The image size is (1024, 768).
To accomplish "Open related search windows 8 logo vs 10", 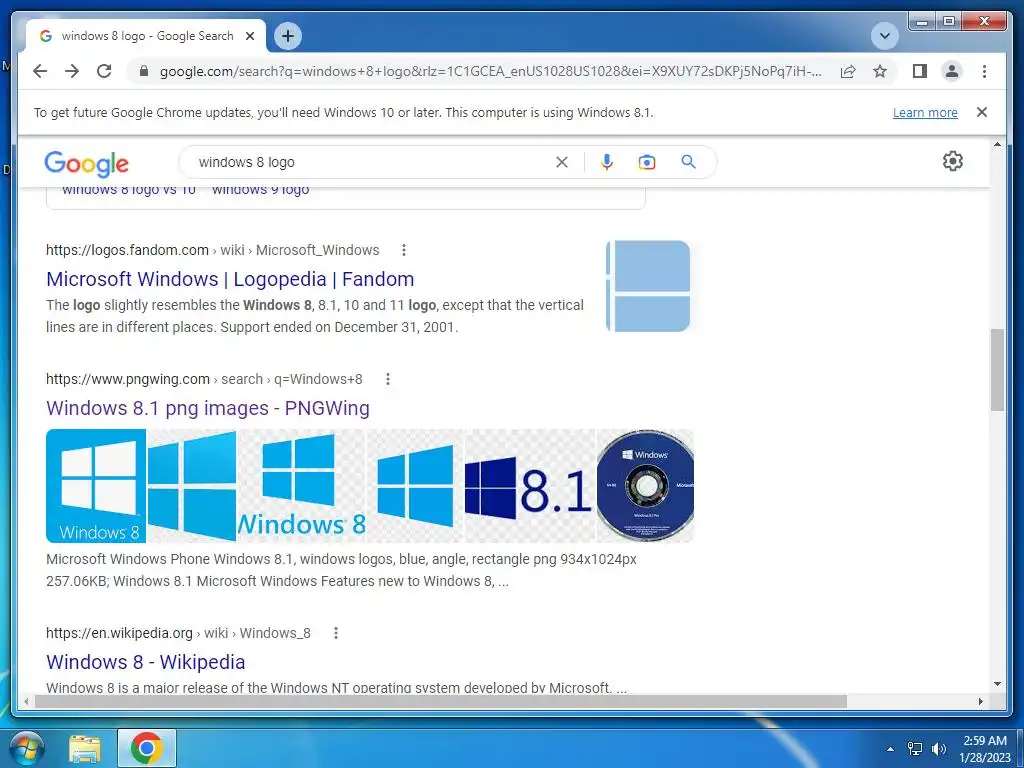I will point(129,191).
